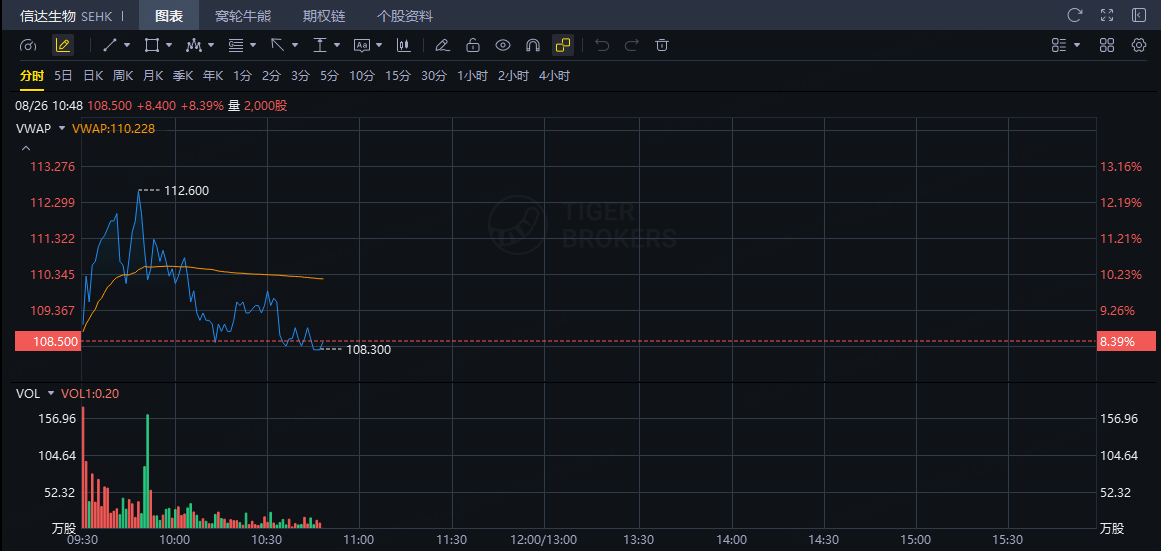Viewport: 1161px width, 551px height.
Task: Toggle drawings visibility eye icon
Action: pos(503,46)
